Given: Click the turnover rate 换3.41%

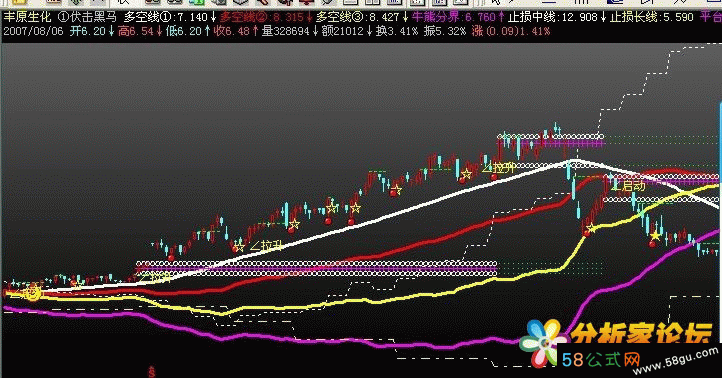Looking at the screenshot, I should 397,31.
